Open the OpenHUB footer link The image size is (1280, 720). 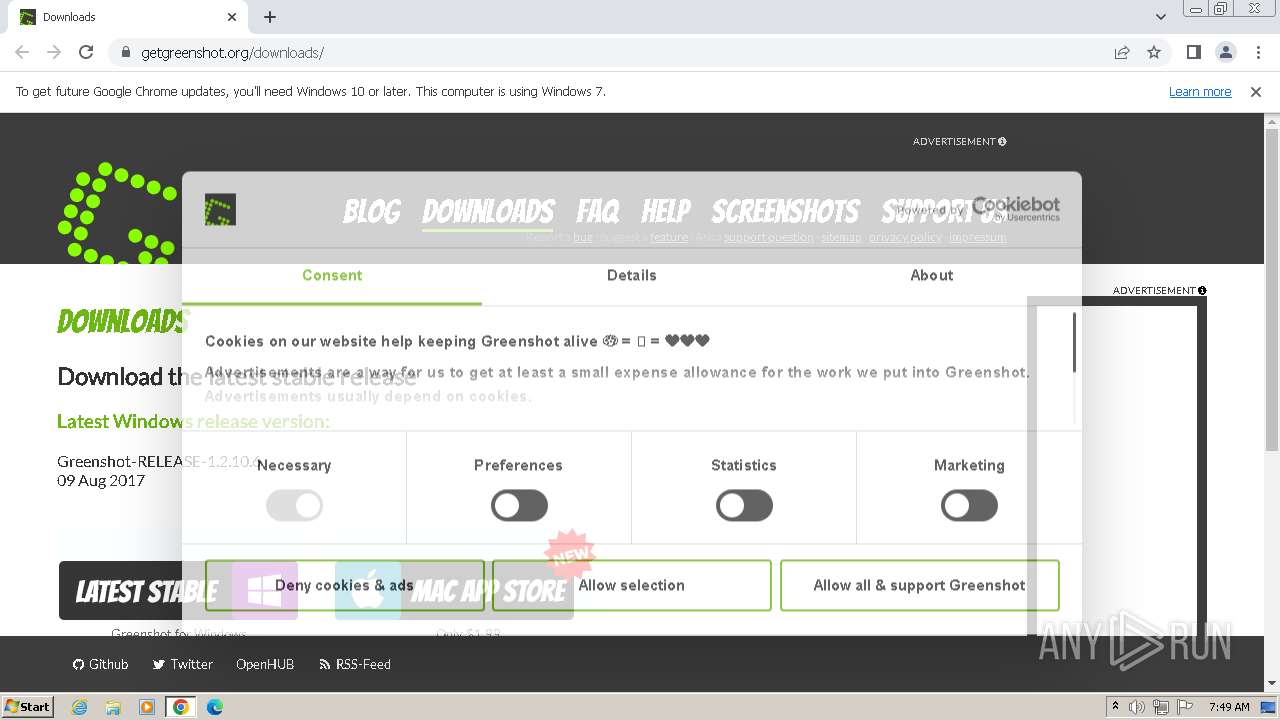pos(265,664)
